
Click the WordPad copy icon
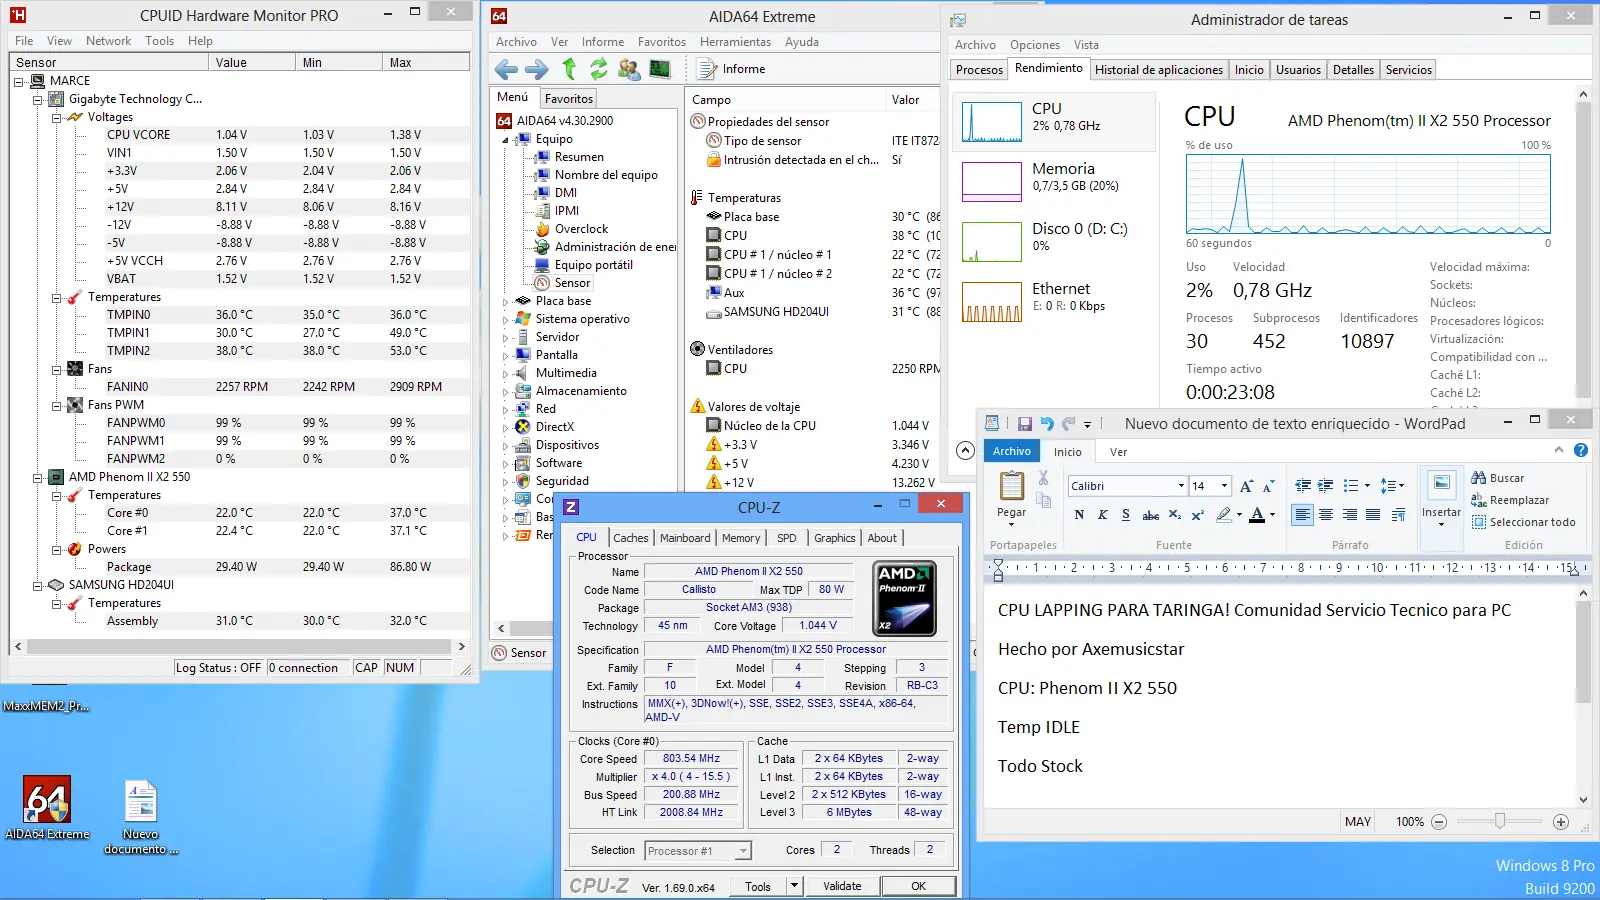[x=1043, y=501]
